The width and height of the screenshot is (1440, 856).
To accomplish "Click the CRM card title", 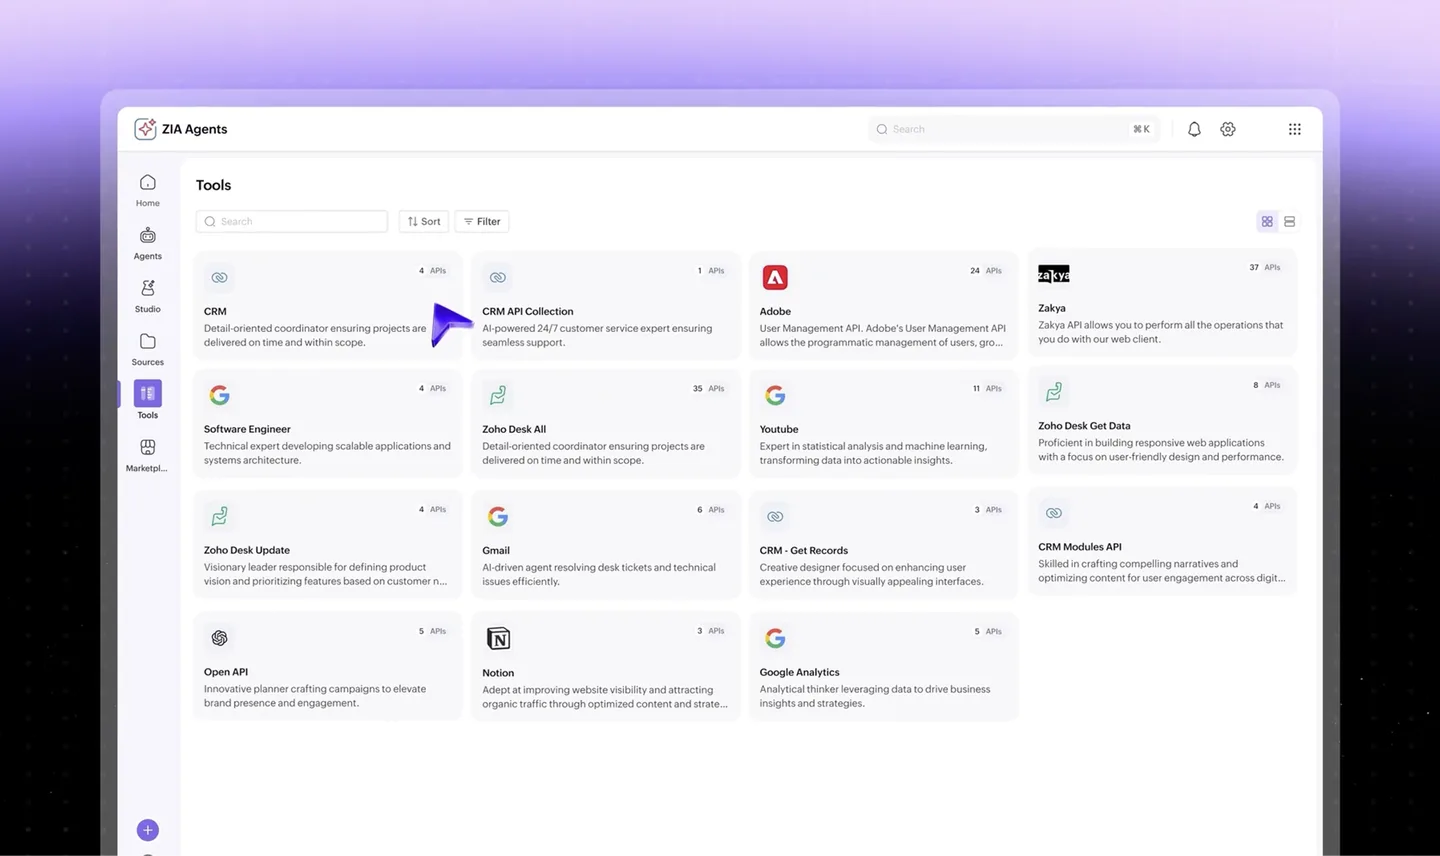I will (x=215, y=312).
